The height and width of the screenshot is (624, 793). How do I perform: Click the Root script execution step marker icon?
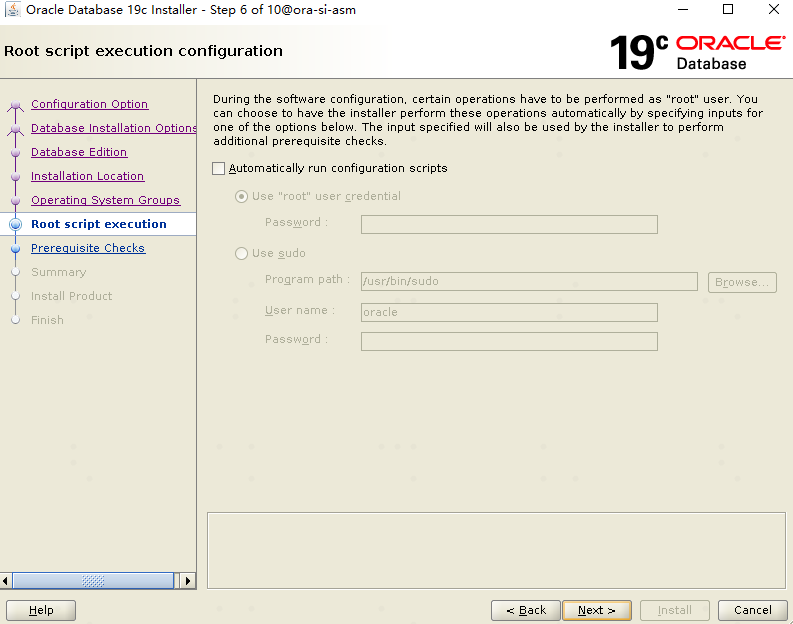click(16, 225)
